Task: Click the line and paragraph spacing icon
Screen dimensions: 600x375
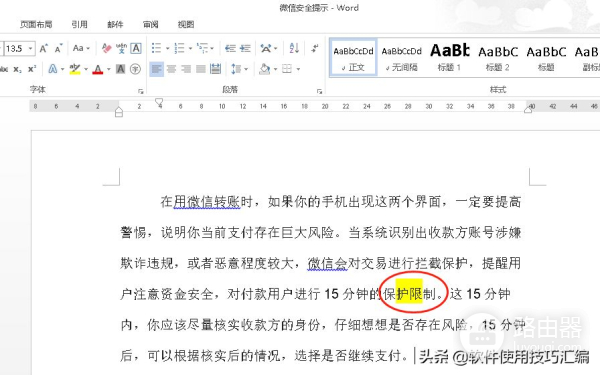Action: pyautogui.click(x=236, y=69)
